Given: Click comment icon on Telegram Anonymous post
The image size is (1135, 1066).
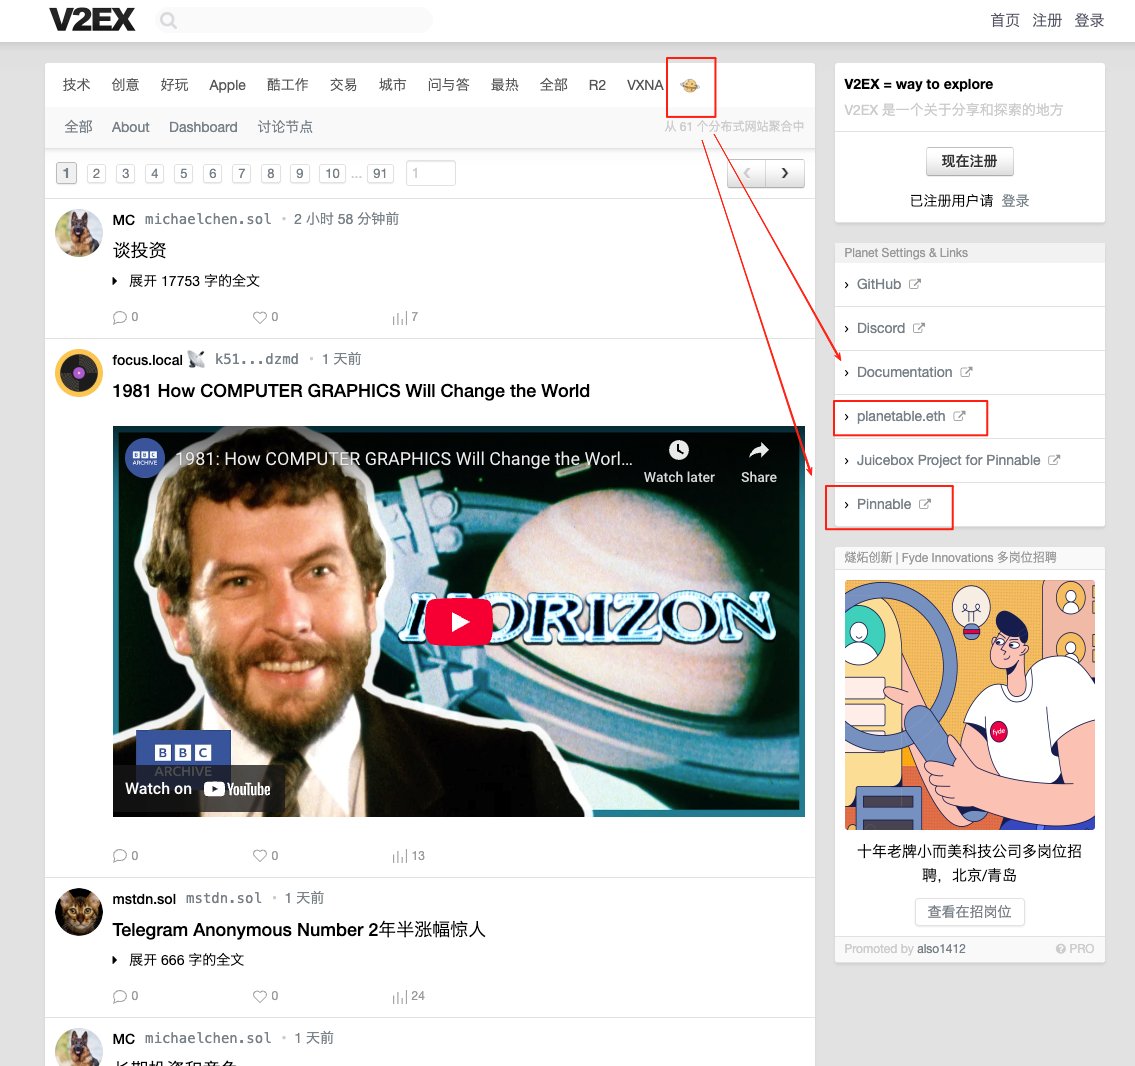Looking at the screenshot, I should point(119,996).
